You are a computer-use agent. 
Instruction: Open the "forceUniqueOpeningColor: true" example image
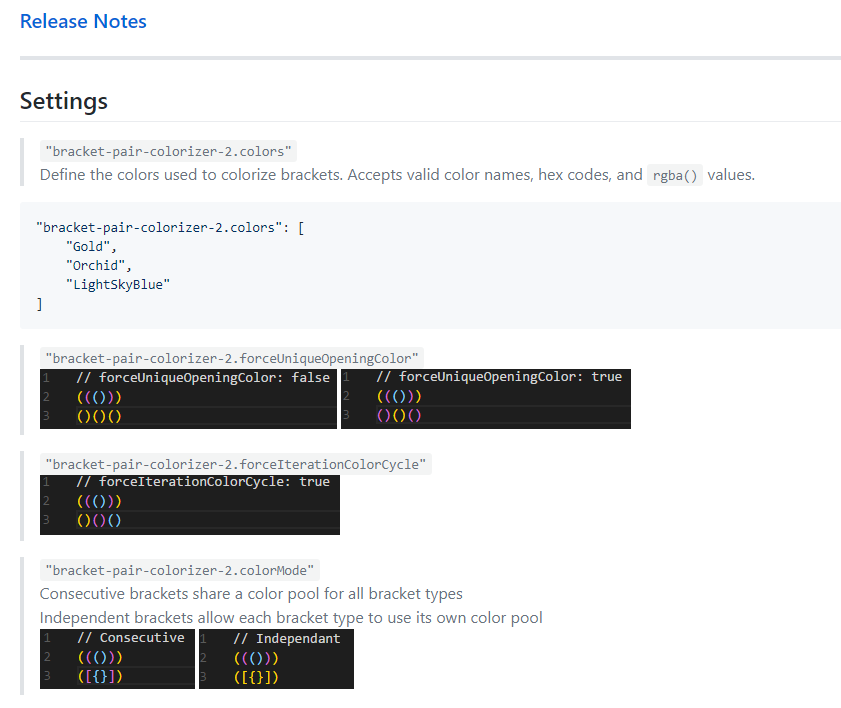pyautogui.click(x=486, y=398)
